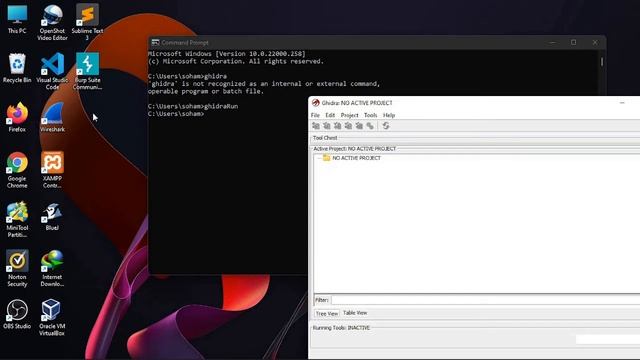Select Sublime Text 3 desktop icon
This screenshot has height=360, width=640.
pos(87,22)
